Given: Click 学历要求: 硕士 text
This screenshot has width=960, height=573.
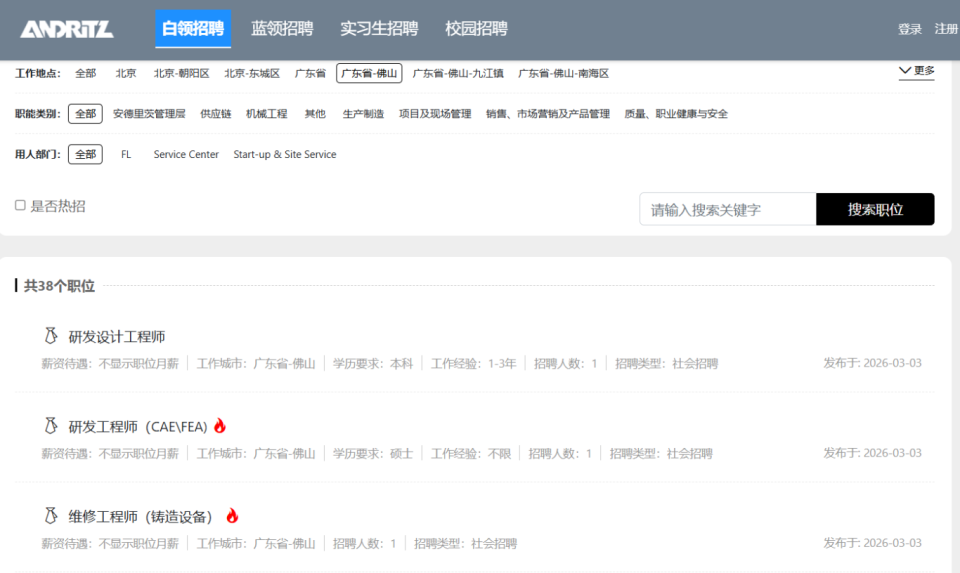Looking at the screenshot, I should 373,454.
